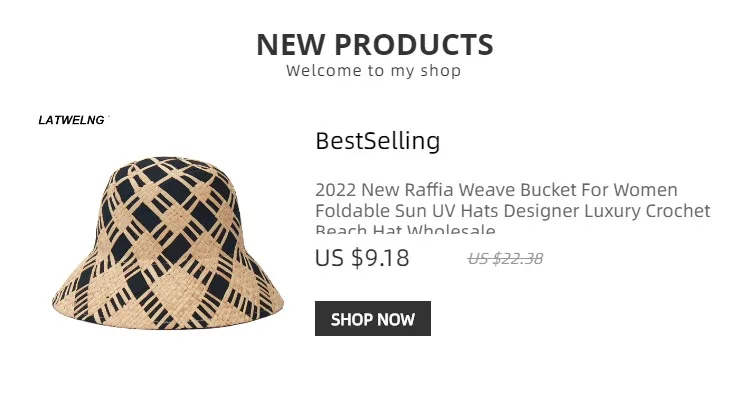Click the Foldable Sun UV Hats description line
The image size is (750, 420).
point(513,211)
